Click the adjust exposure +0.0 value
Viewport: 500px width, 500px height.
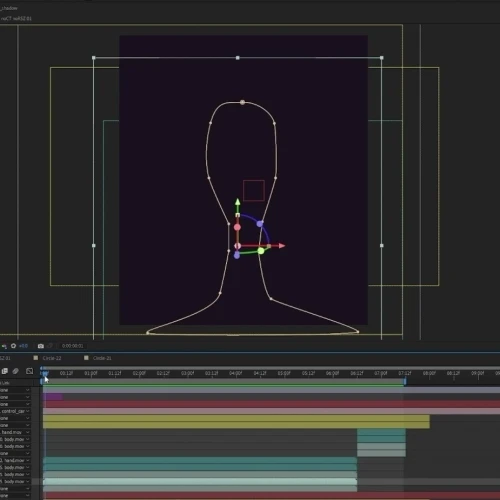(x=23, y=346)
